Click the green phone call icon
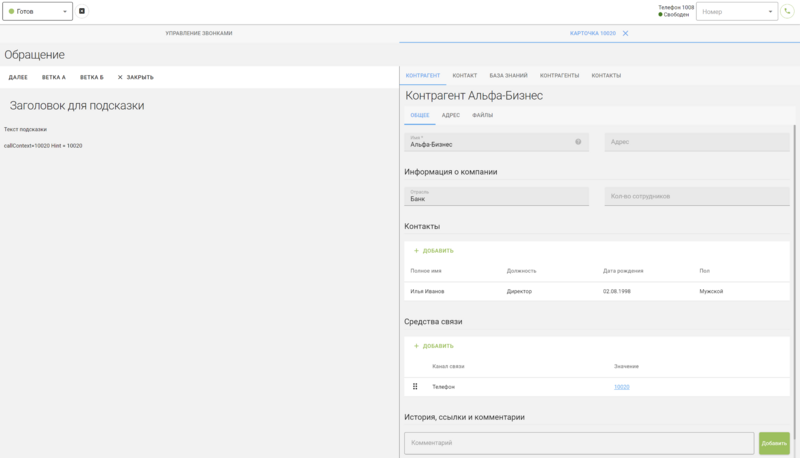The width and height of the screenshot is (800, 458). (x=788, y=12)
